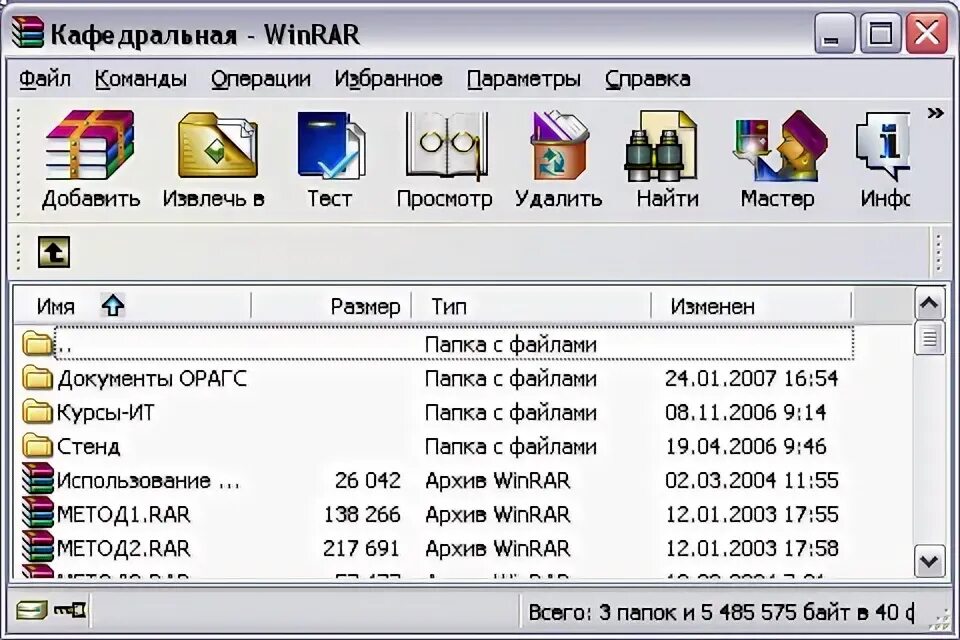
Task: Click the WinRAR books icon in title bar
Action: click(28, 33)
